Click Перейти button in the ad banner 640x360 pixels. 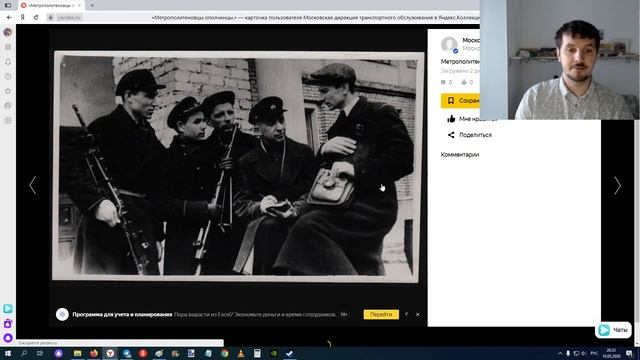381,314
